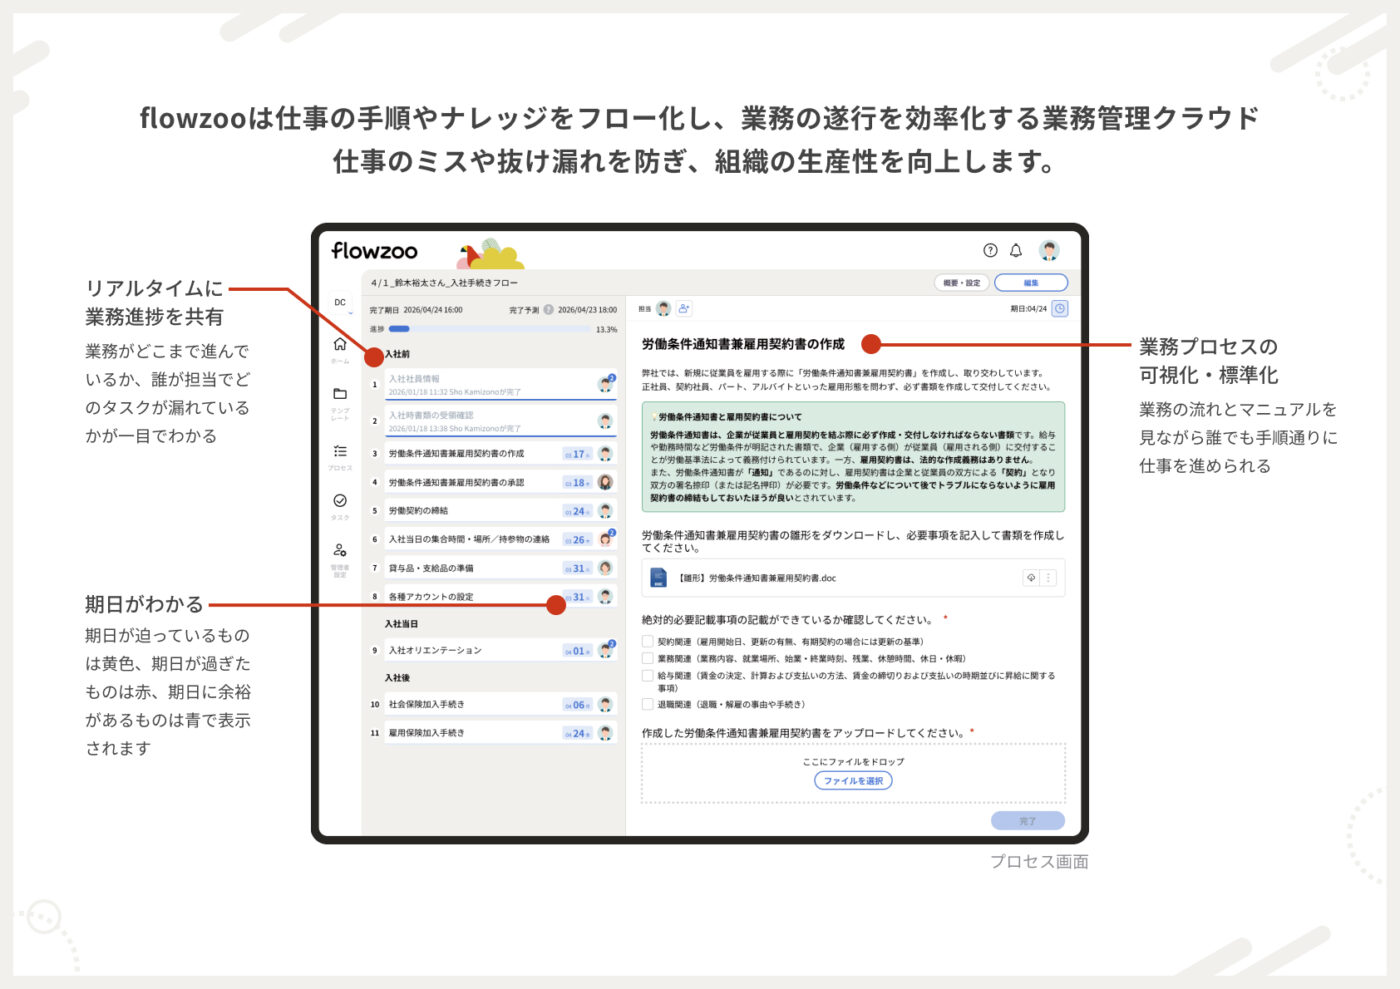The width and height of the screenshot is (1400, 989).
Task: Click the 4/1_鈴木裕太さん_入社手続きフロー title
Action: [x=445, y=283]
